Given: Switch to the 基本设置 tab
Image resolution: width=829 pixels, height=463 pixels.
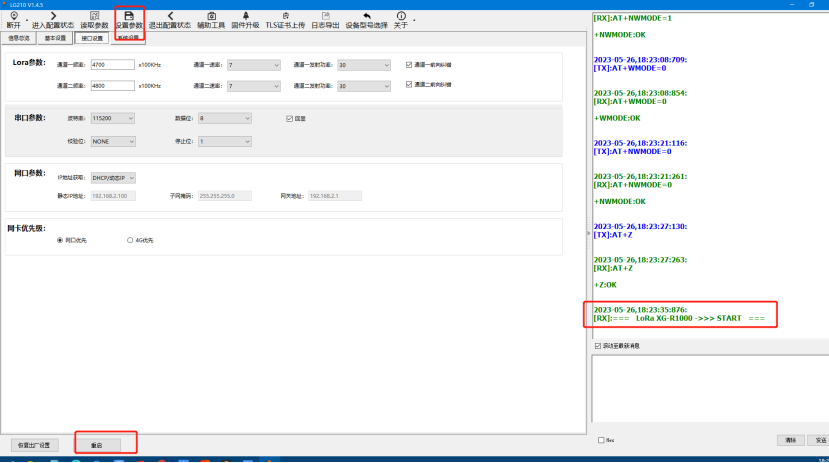Looking at the screenshot, I should [54, 39].
